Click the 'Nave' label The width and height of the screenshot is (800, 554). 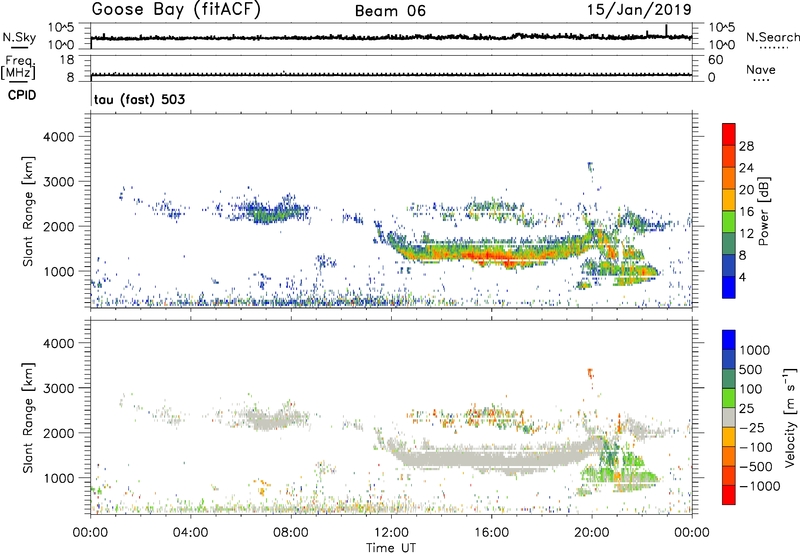(x=761, y=69)
